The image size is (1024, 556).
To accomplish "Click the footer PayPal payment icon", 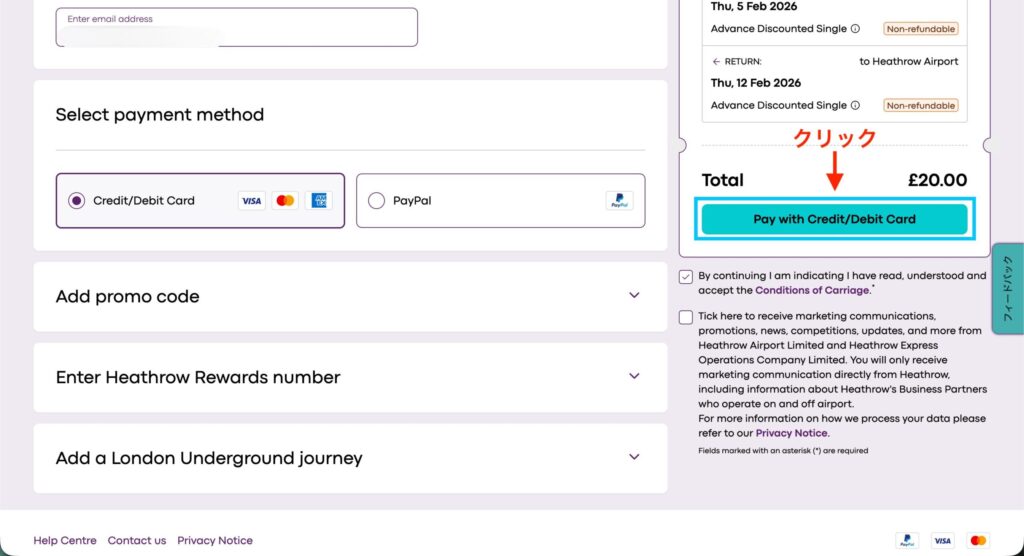I will pos(907,540).
